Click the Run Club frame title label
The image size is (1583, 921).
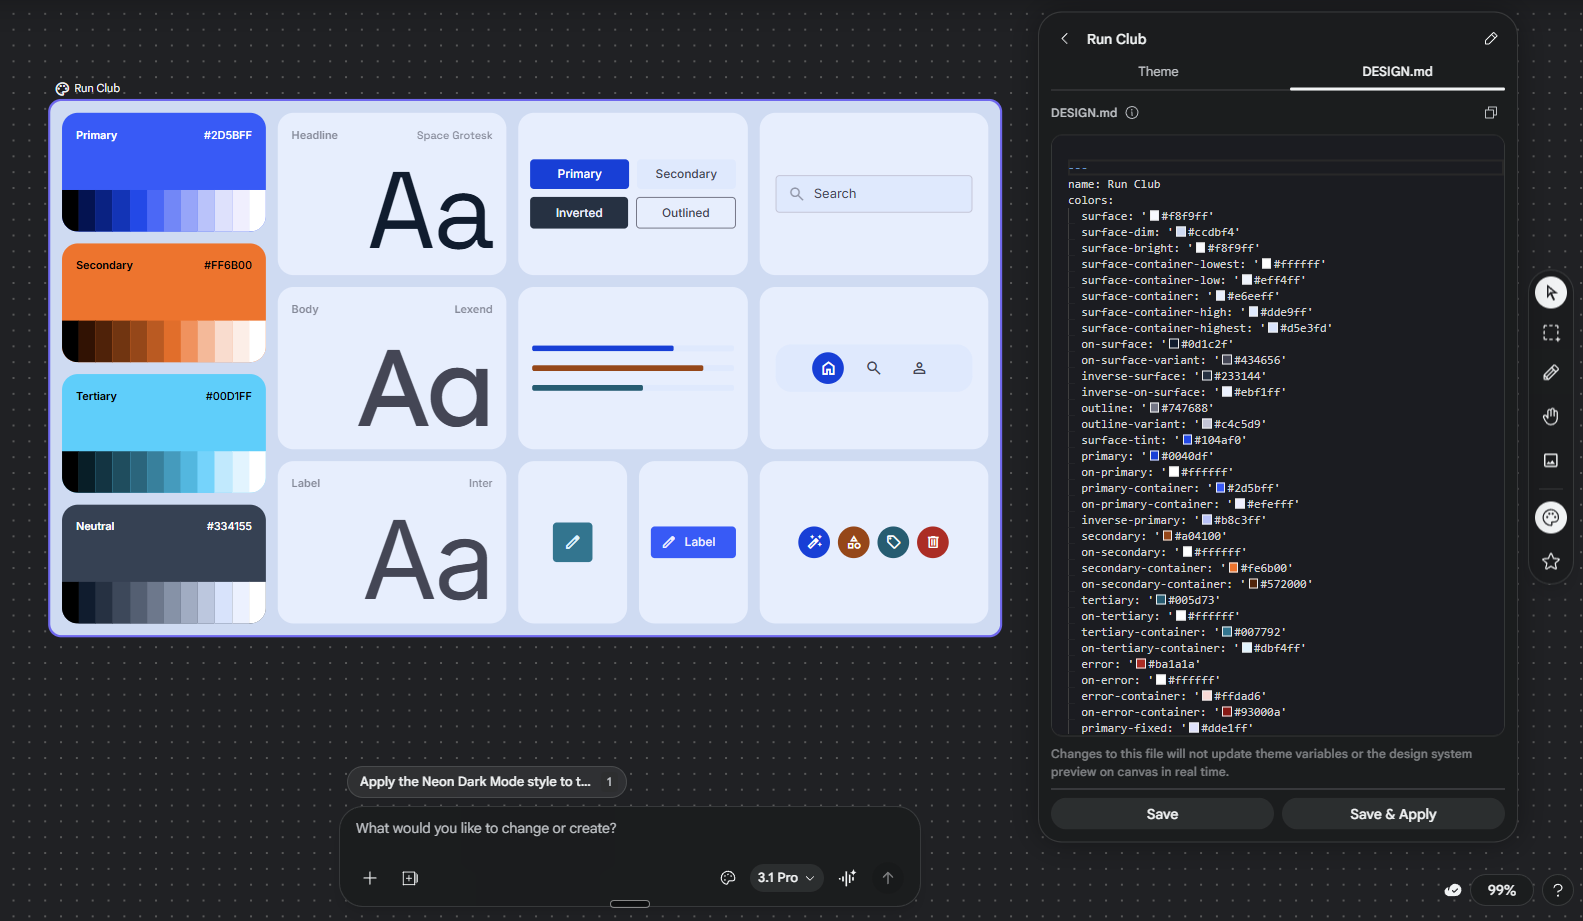96,88
